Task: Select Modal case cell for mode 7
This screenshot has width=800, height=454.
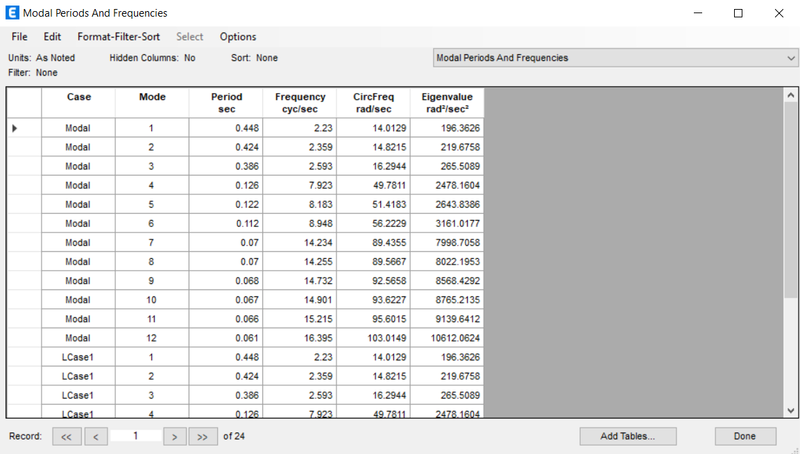Action: coord(79,243)
